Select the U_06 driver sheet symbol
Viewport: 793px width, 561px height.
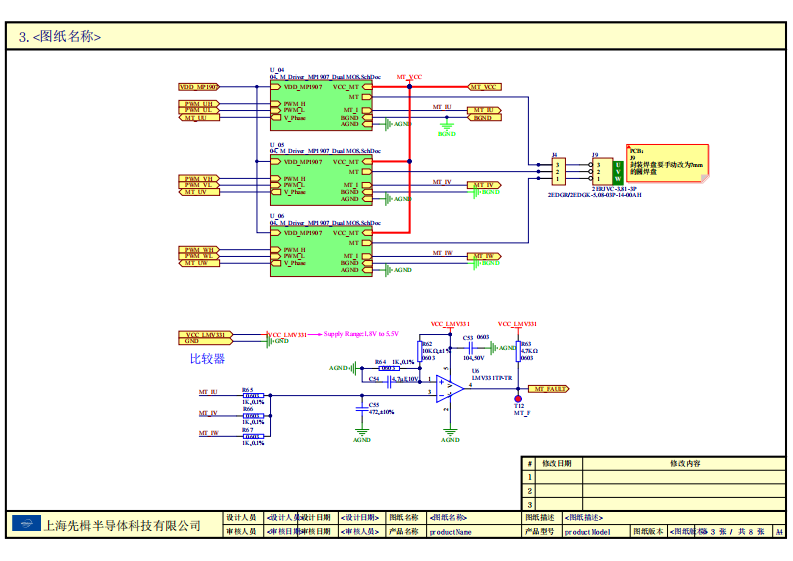point(321,251)
